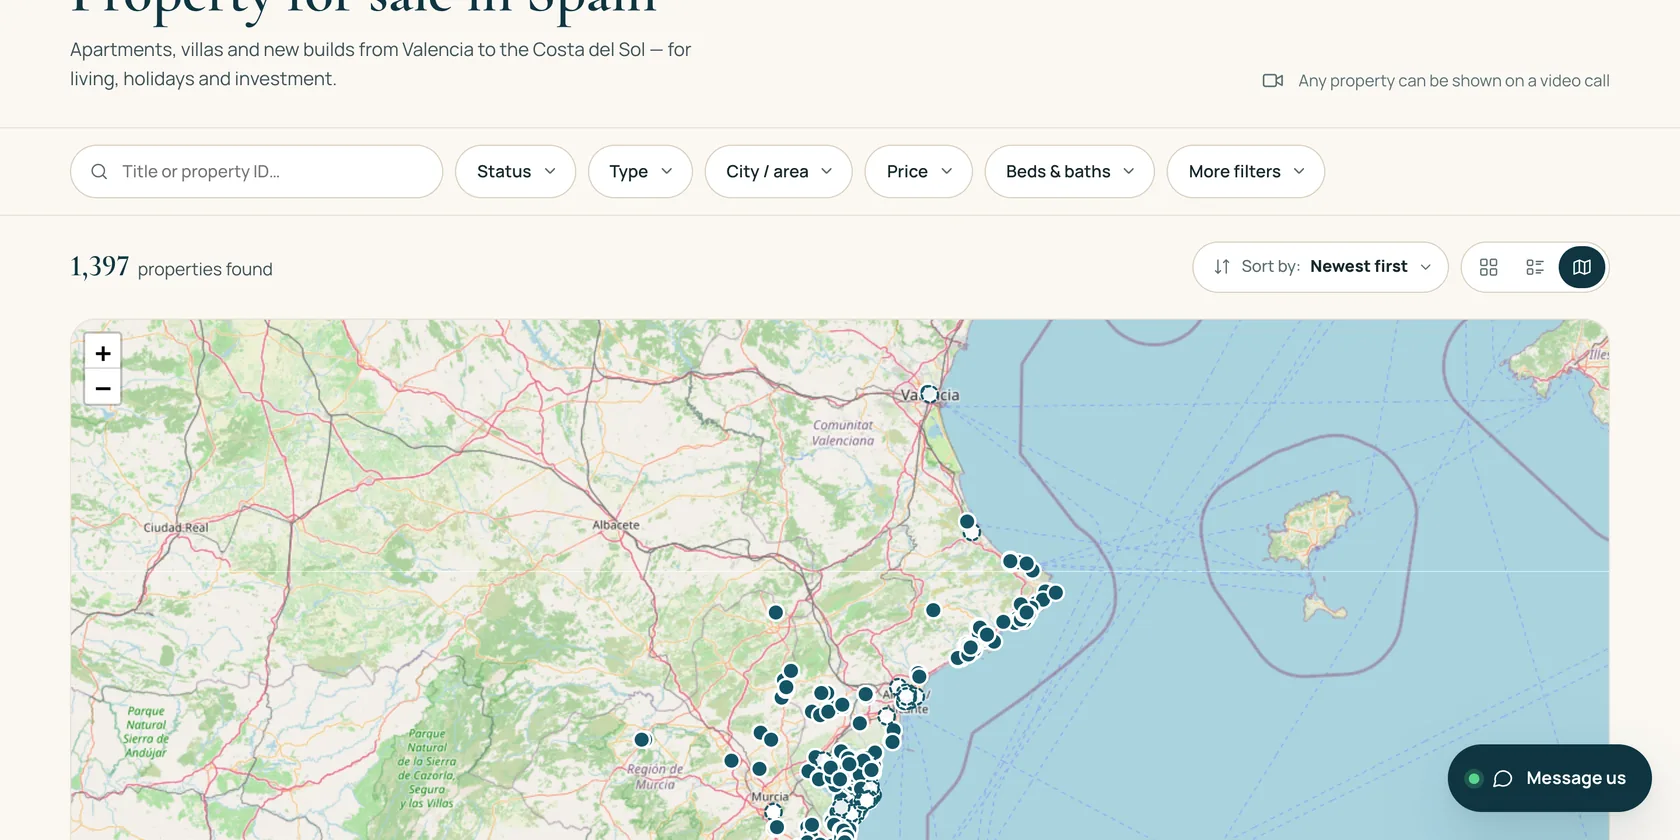
Task: Click the Albacete label on the map
Action: tap(616, 525)
